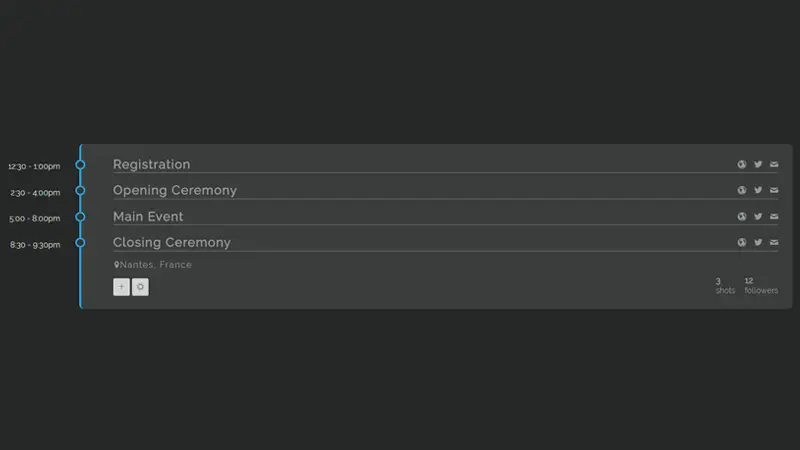The width and height of the screenshot is (800, 450).
Task: Click the map pin beside Nantes, France
Action: point(116,265)
